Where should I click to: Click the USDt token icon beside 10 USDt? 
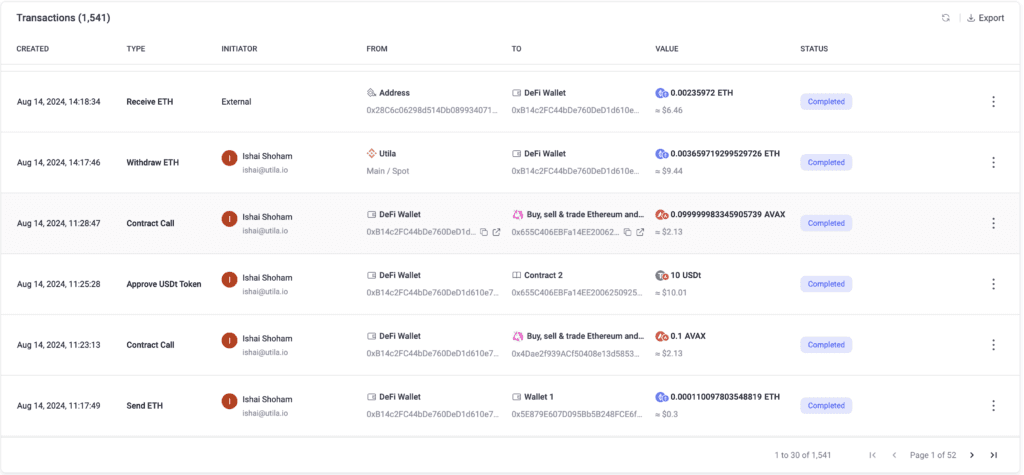(x=662, y=276)
